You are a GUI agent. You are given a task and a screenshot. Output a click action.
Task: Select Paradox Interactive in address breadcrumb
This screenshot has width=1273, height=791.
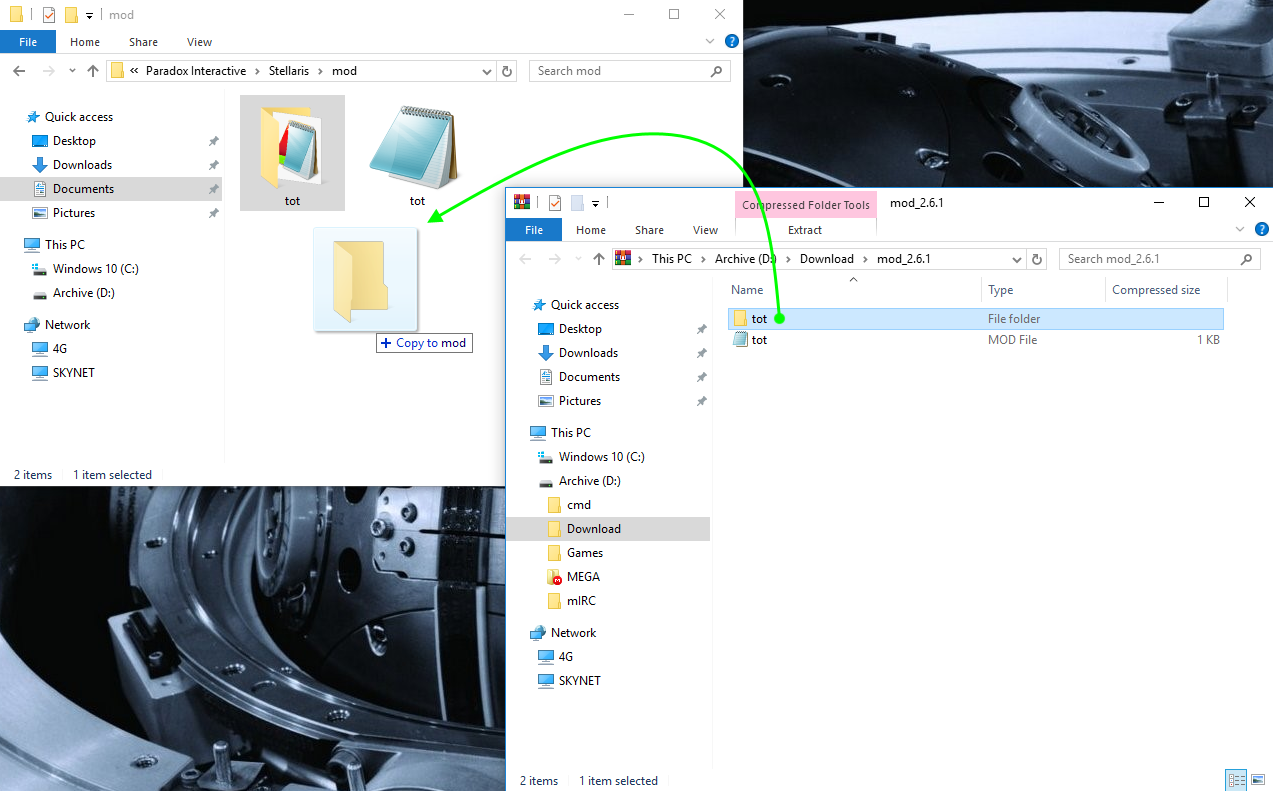(196, 71)
